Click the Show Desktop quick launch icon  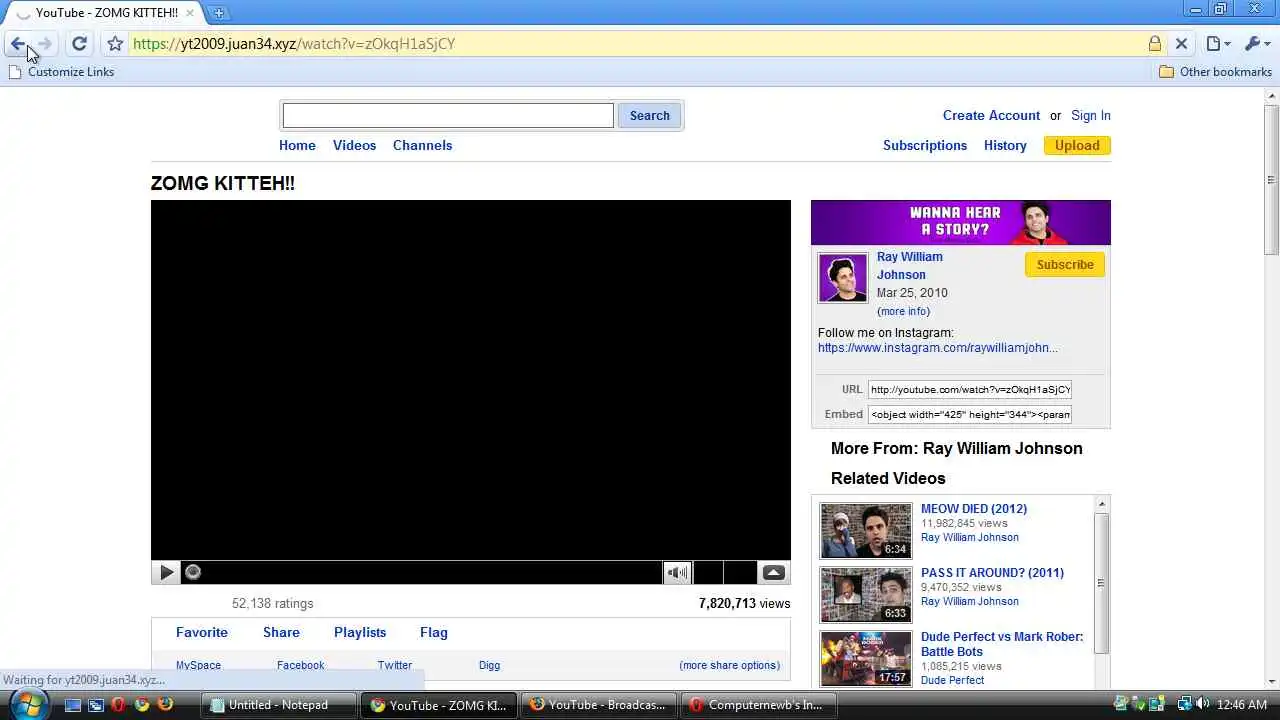click(73, 705)
